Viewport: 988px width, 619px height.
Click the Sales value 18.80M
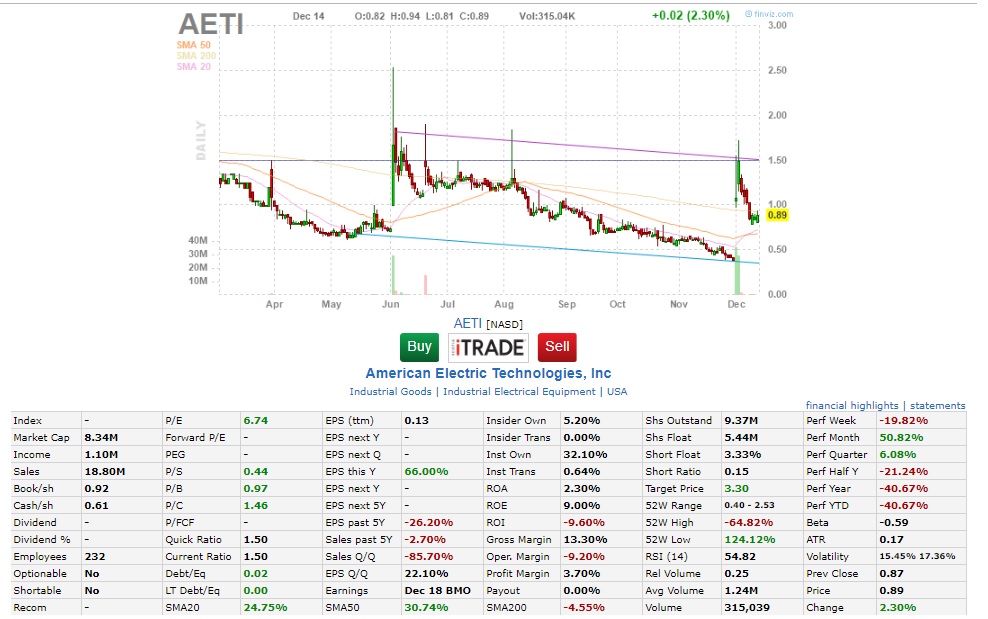(x=105, y=471)
